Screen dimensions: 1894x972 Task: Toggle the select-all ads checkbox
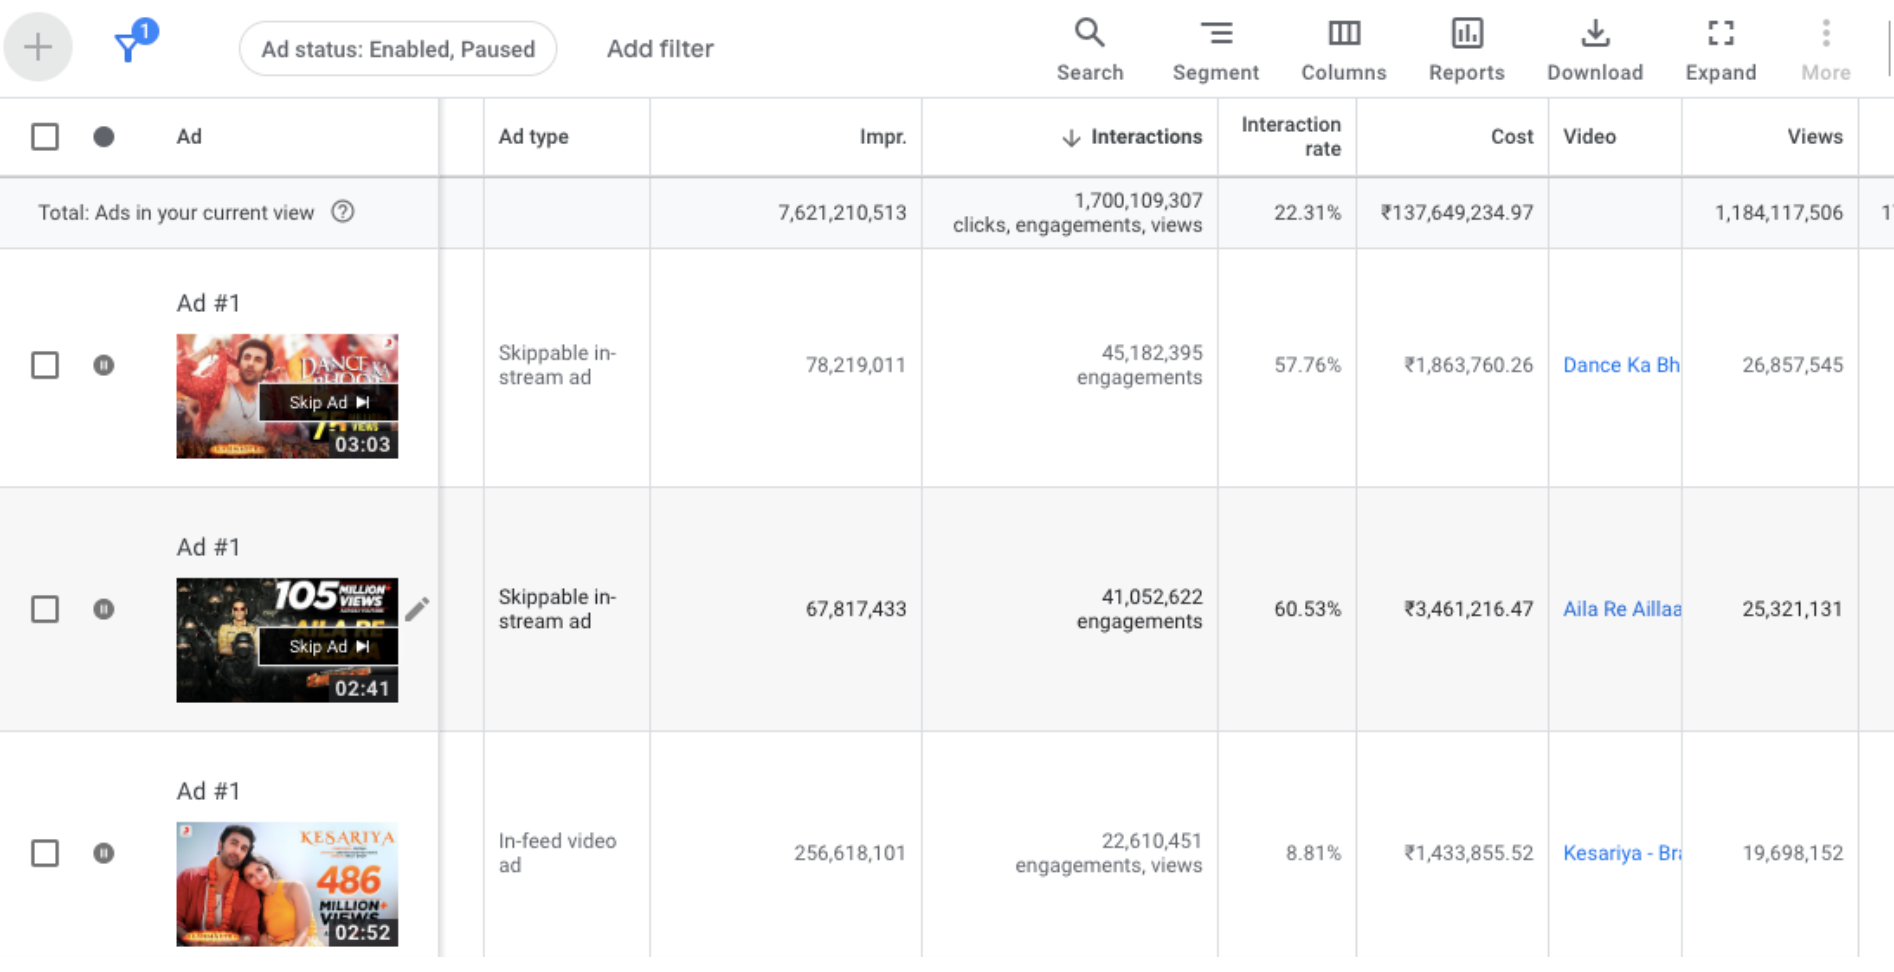point(45,136)
